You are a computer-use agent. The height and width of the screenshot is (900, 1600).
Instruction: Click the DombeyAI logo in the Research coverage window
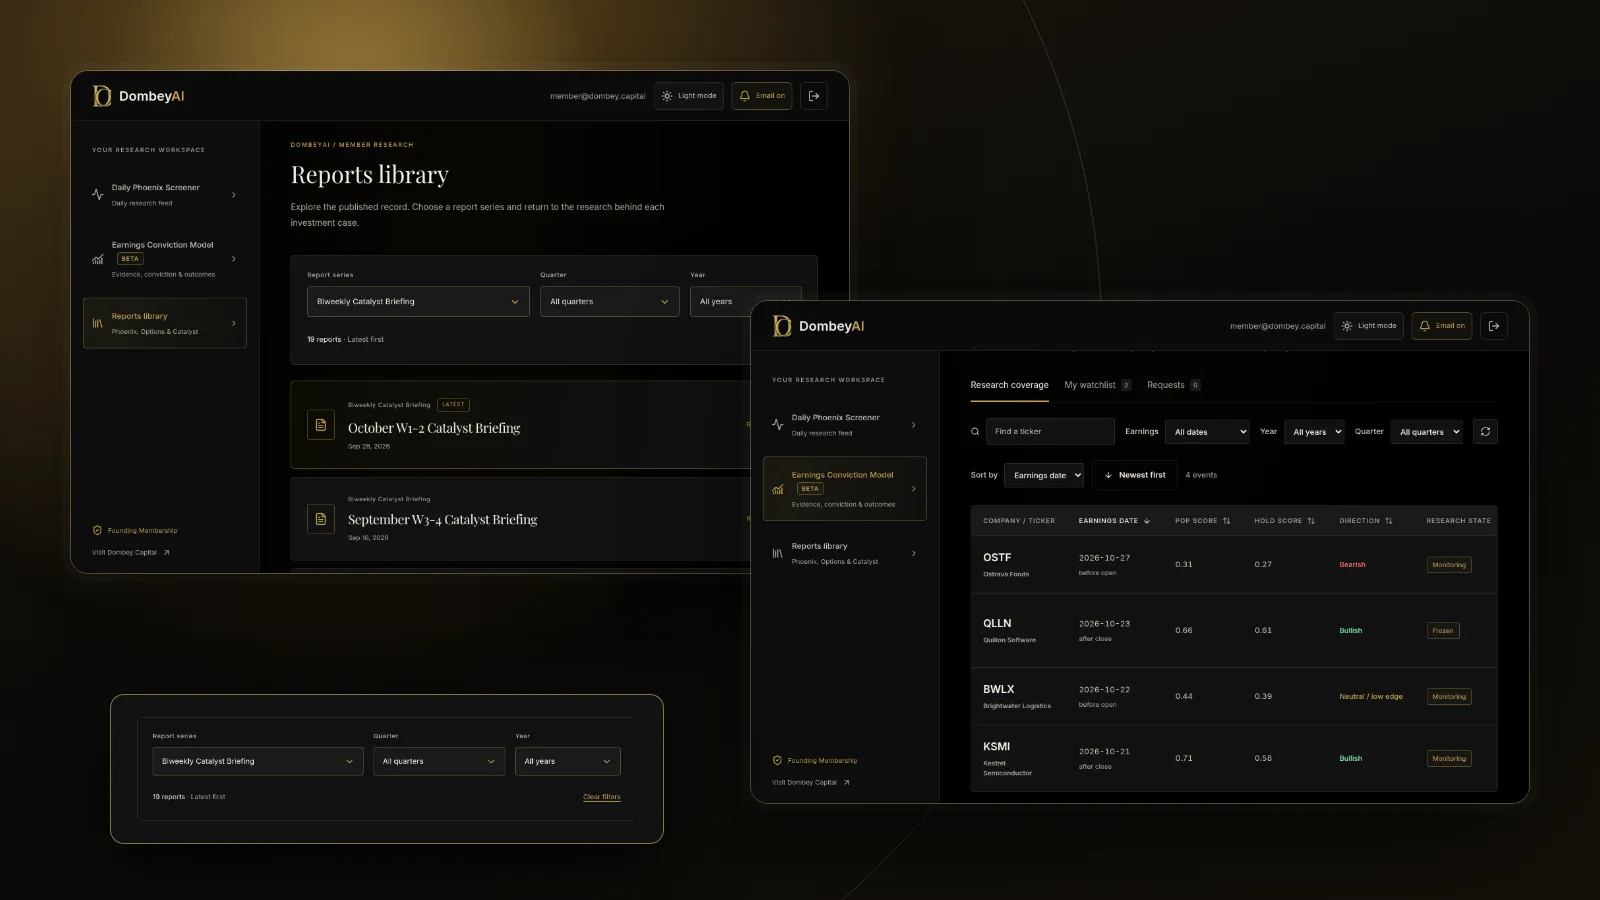pos(819,326)
